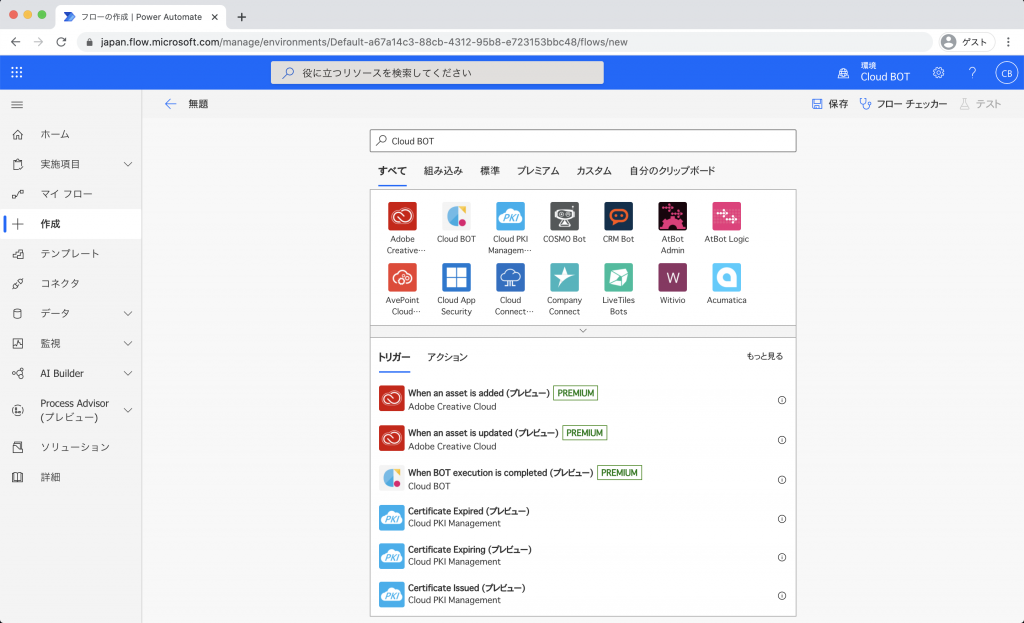The width and height of the screenshot is (1024, 623).
Task: Select the CRM Bot connector icon
Action: click(x=618, y=216)
